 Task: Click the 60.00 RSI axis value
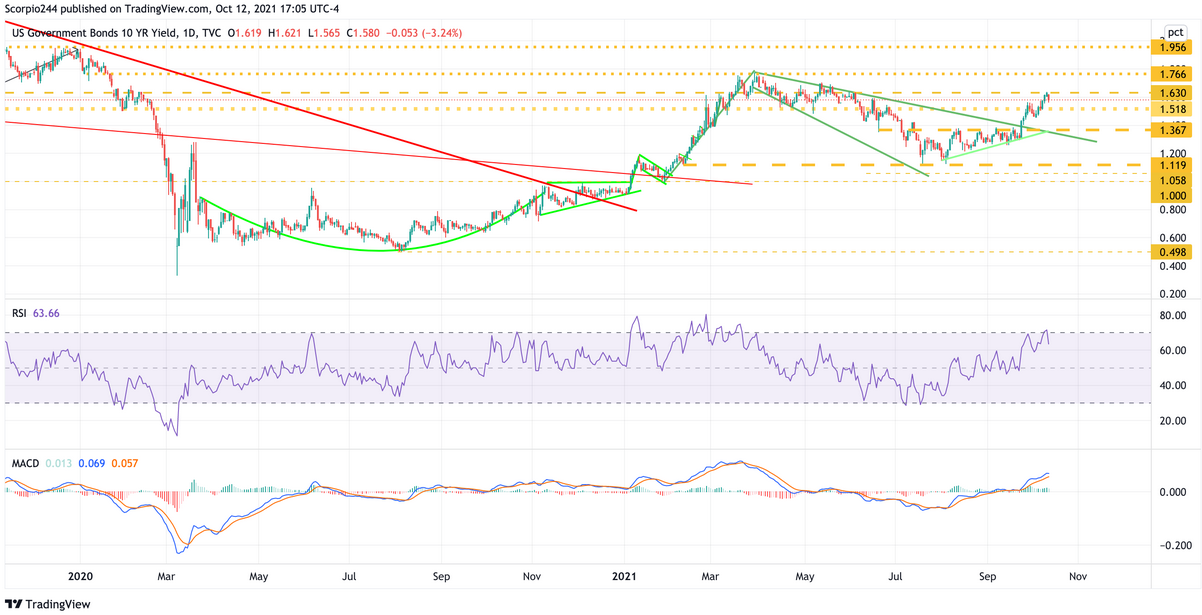click(x=1173, y=351)
